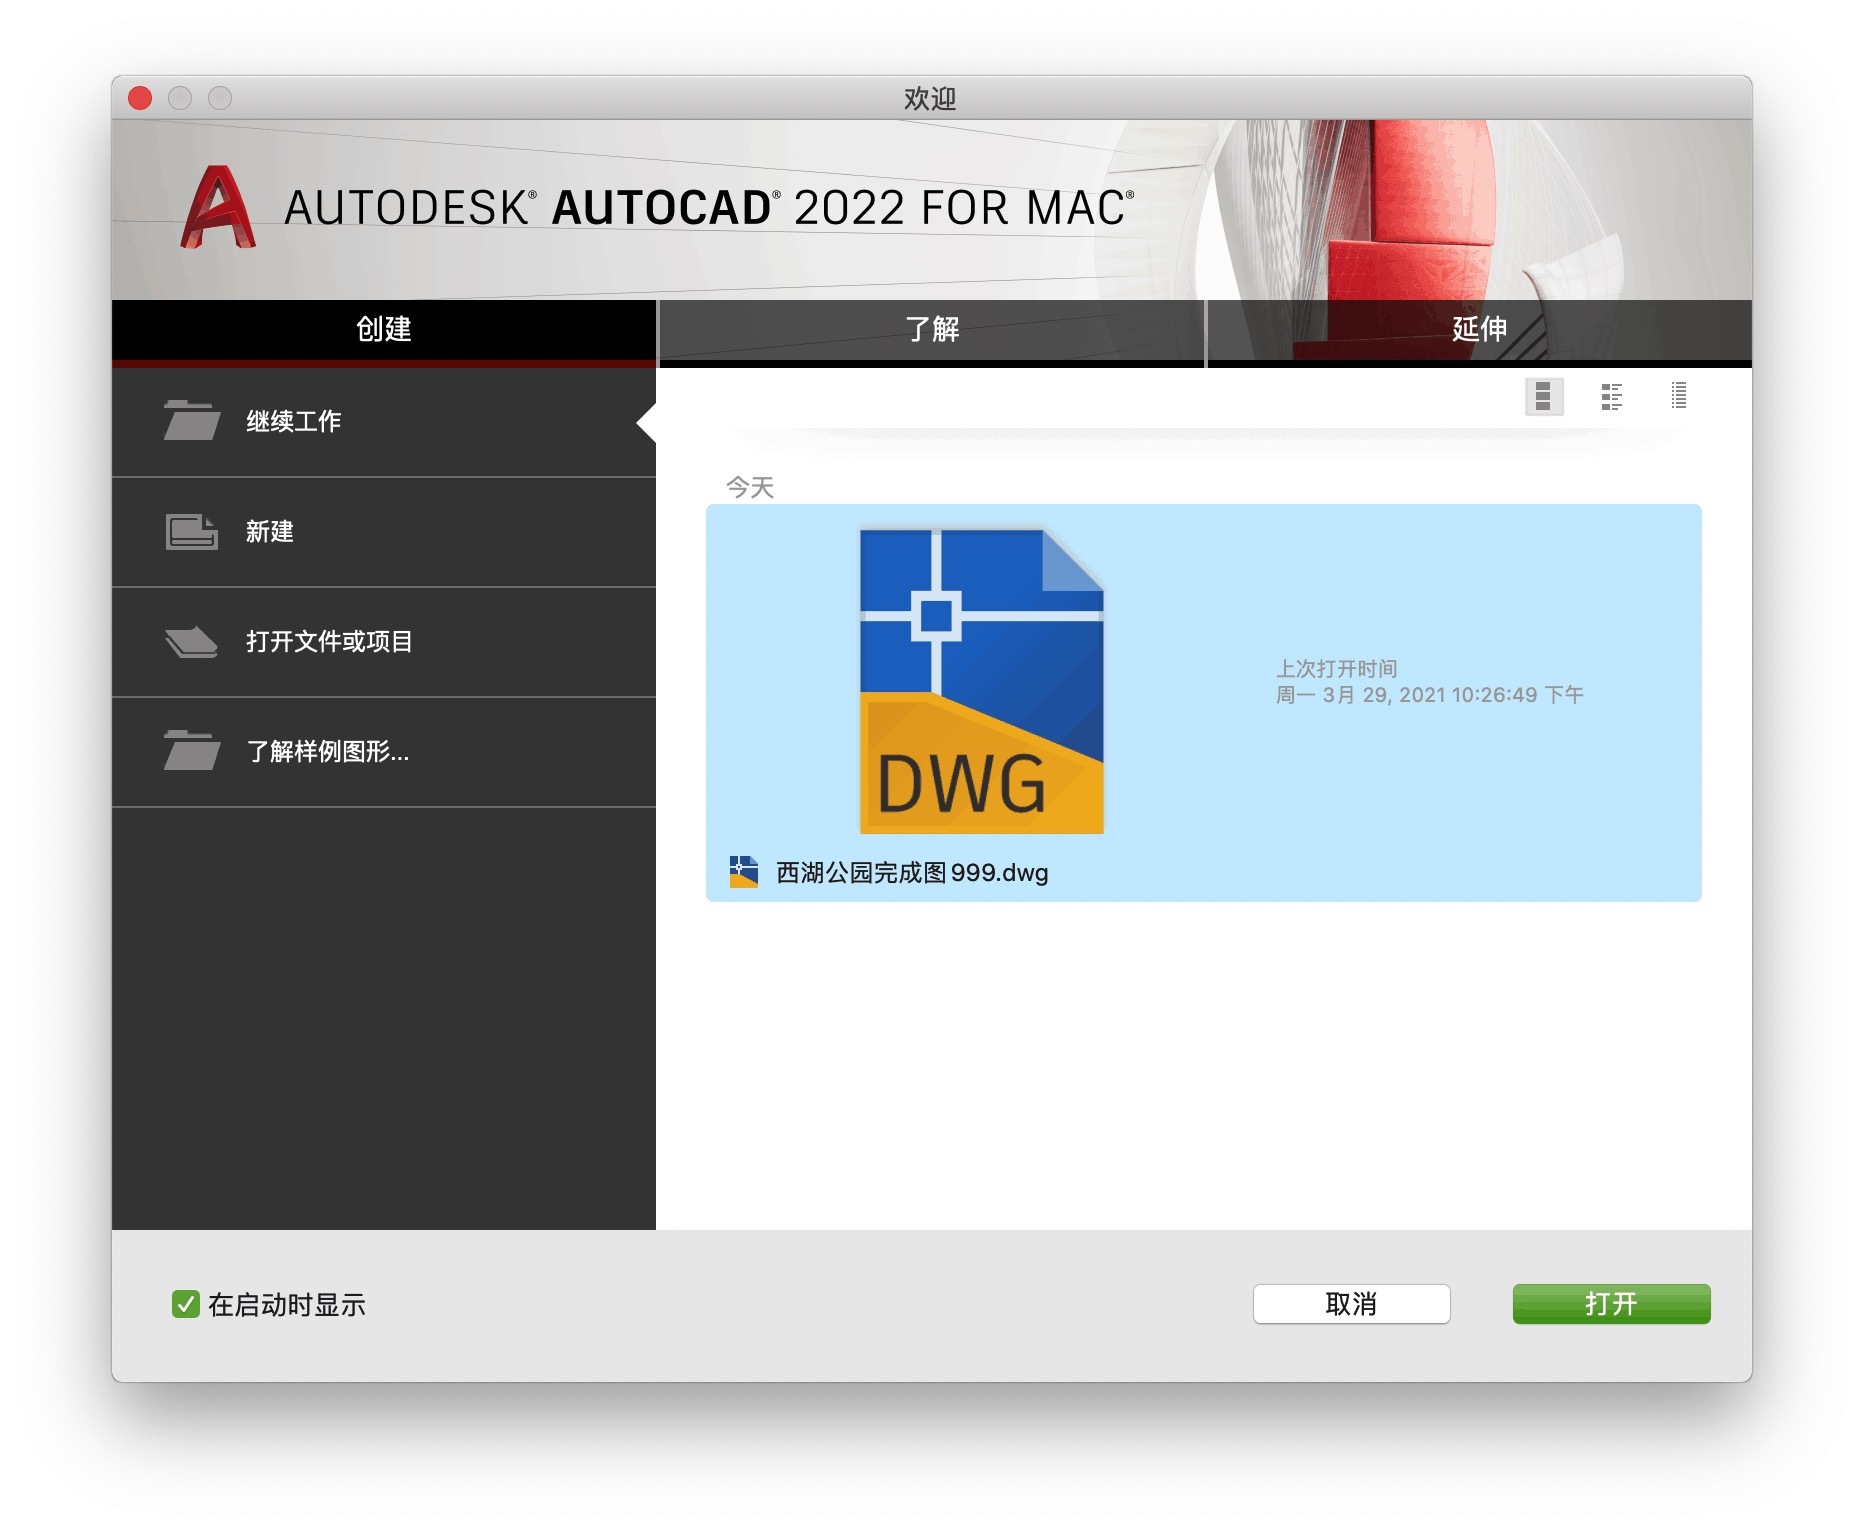1864x1530 pixels.
Task: Click the folder icon beside 继续工作
Action: (x=191, y=421)
